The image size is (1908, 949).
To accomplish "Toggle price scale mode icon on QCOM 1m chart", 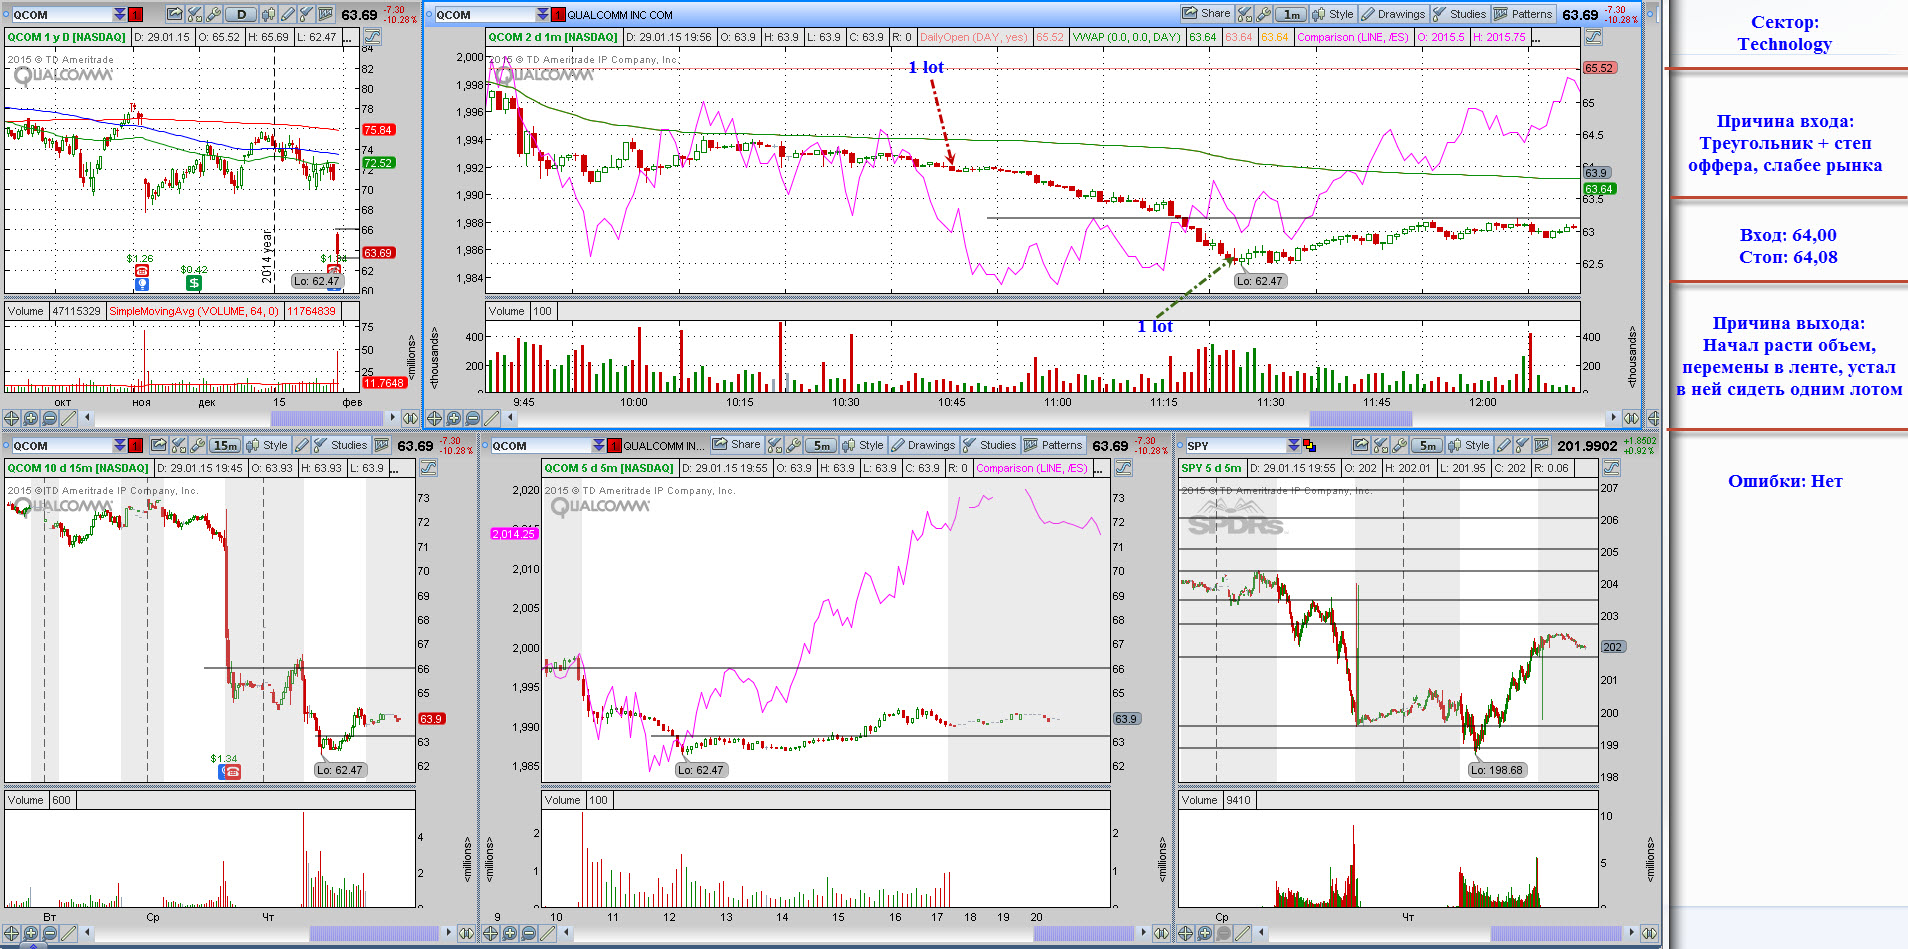I will coord(1594,37).
